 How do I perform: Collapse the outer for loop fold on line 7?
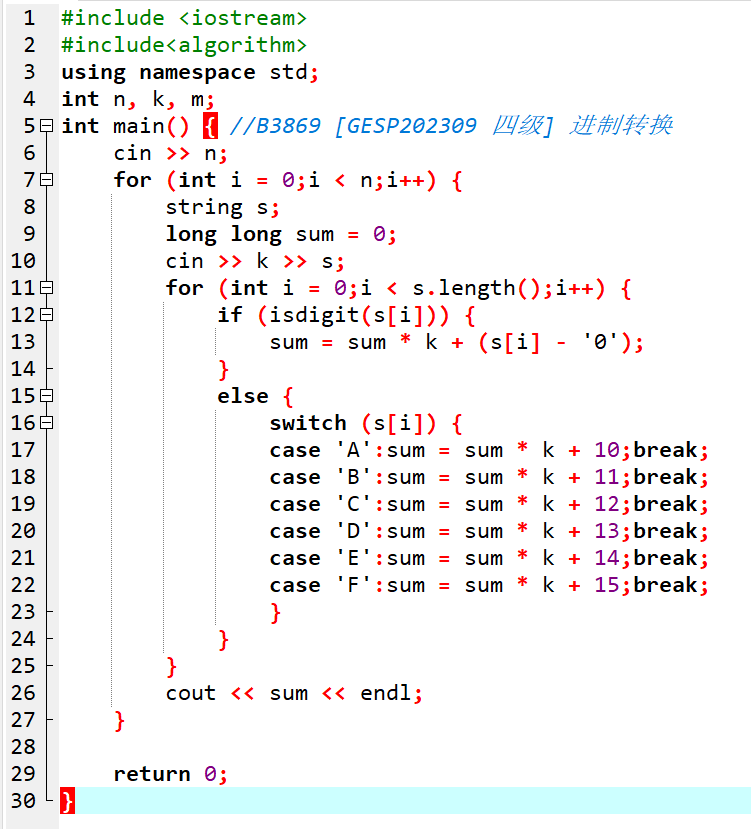46,180
